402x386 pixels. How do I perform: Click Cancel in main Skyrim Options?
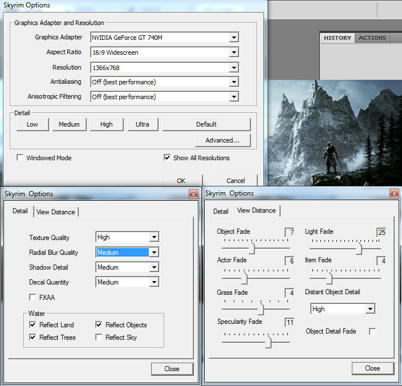[236, 180]
